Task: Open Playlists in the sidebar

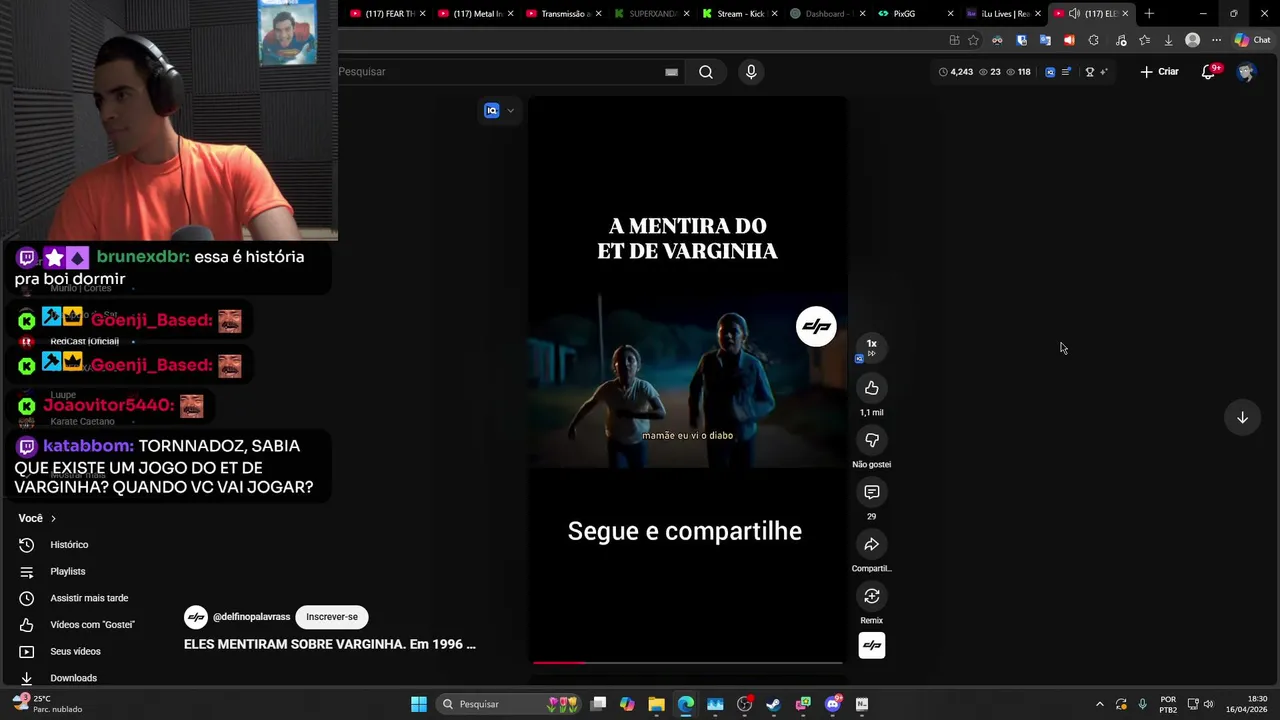Action: pyautogui.click(x=68, y=571)
